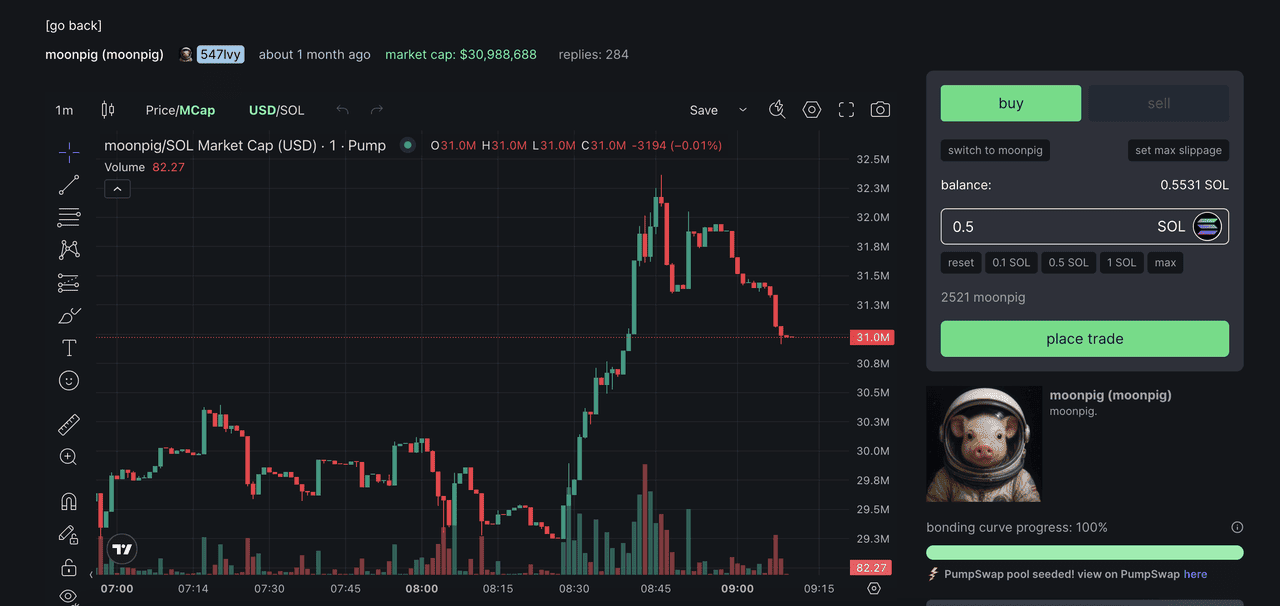The width and height of the screenshot is (1280, 606).
Task: Open chart settings hexagon icon
Action: tap(812, 110)
